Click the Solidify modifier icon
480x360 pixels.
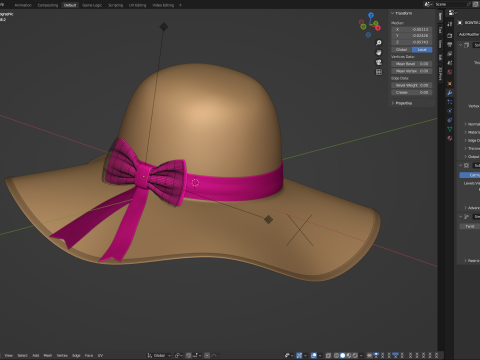pyautogui.click(x=467, y=45)
